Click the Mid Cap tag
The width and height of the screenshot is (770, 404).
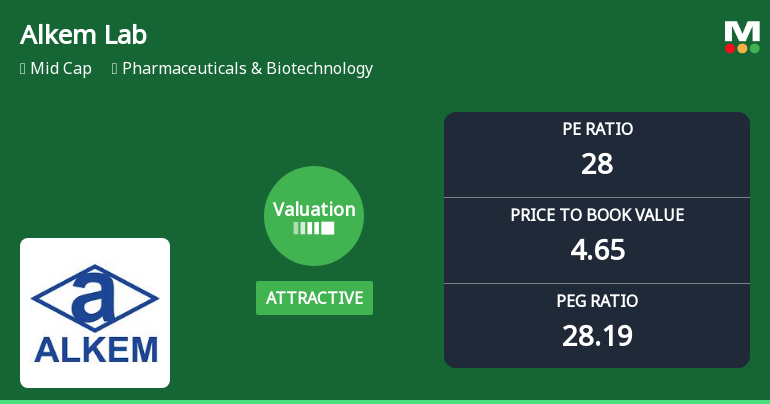point(61,68)
